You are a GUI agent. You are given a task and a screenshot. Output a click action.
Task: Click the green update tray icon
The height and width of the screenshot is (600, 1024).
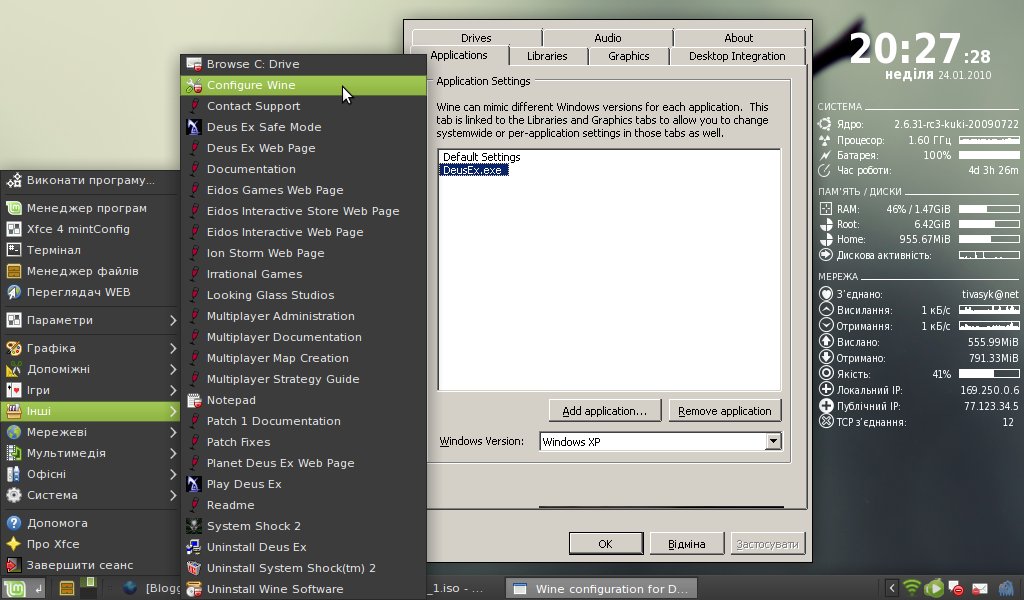tap(934, 588)
